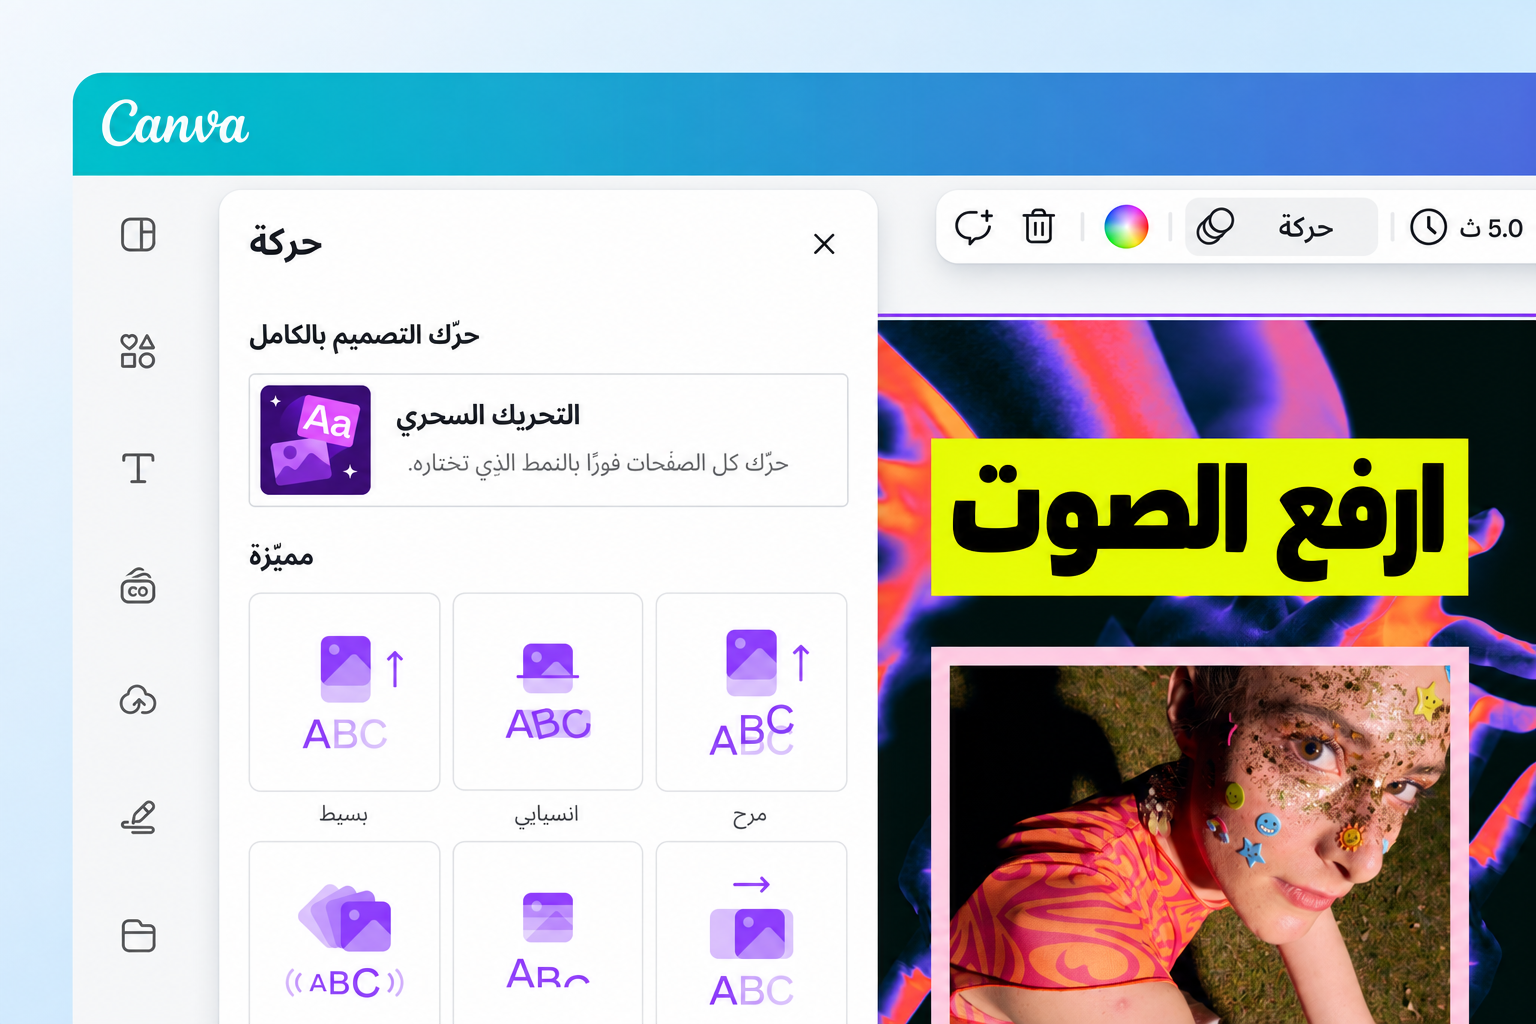The height and width of the screenshot is (1024, 1536).
Task: Choose the انسيابي animation style
Action: pyautogui.click(x=548, y=692)
